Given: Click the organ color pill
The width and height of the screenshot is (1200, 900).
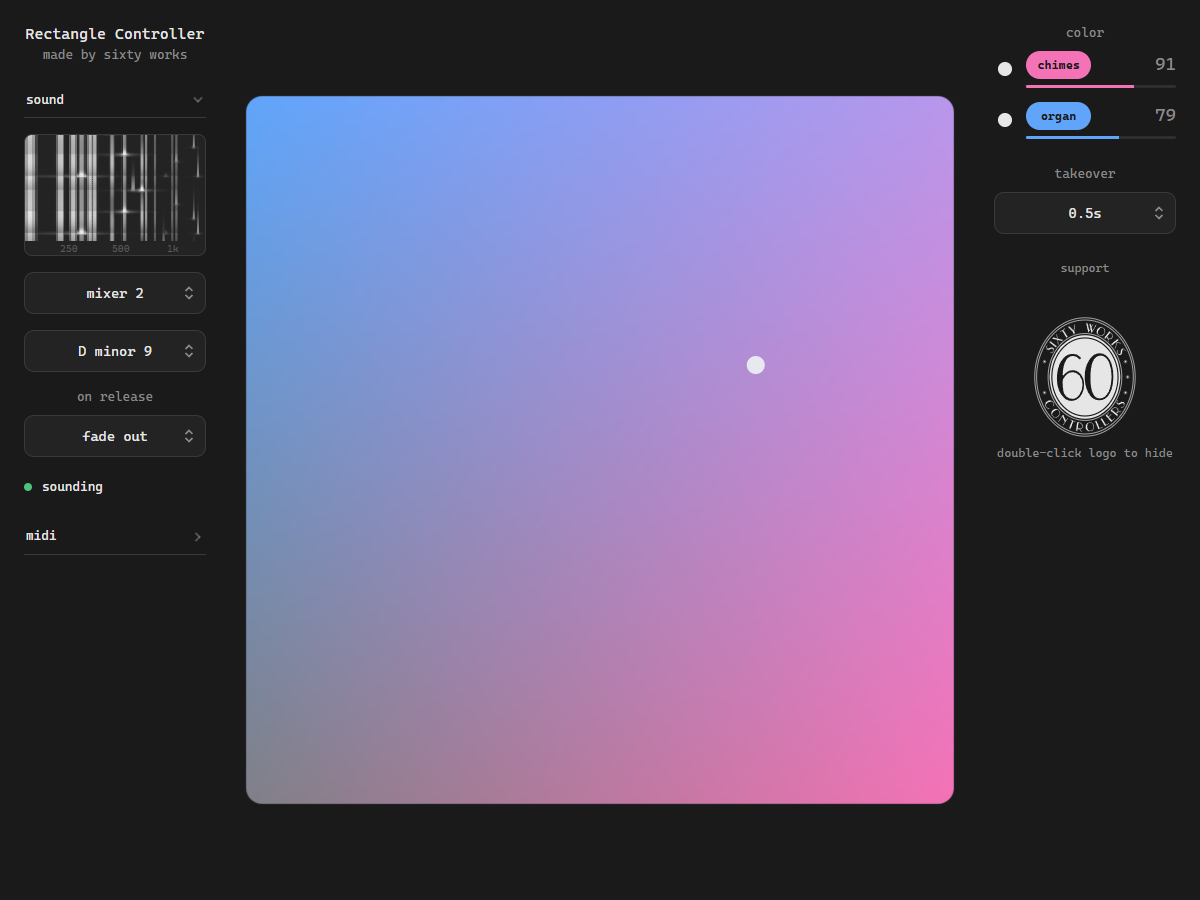Looking at the screenshot, I should coord(1058,116).
